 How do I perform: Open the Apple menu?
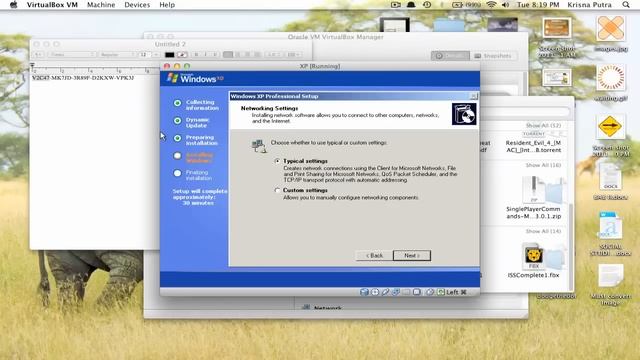[13, 5]
